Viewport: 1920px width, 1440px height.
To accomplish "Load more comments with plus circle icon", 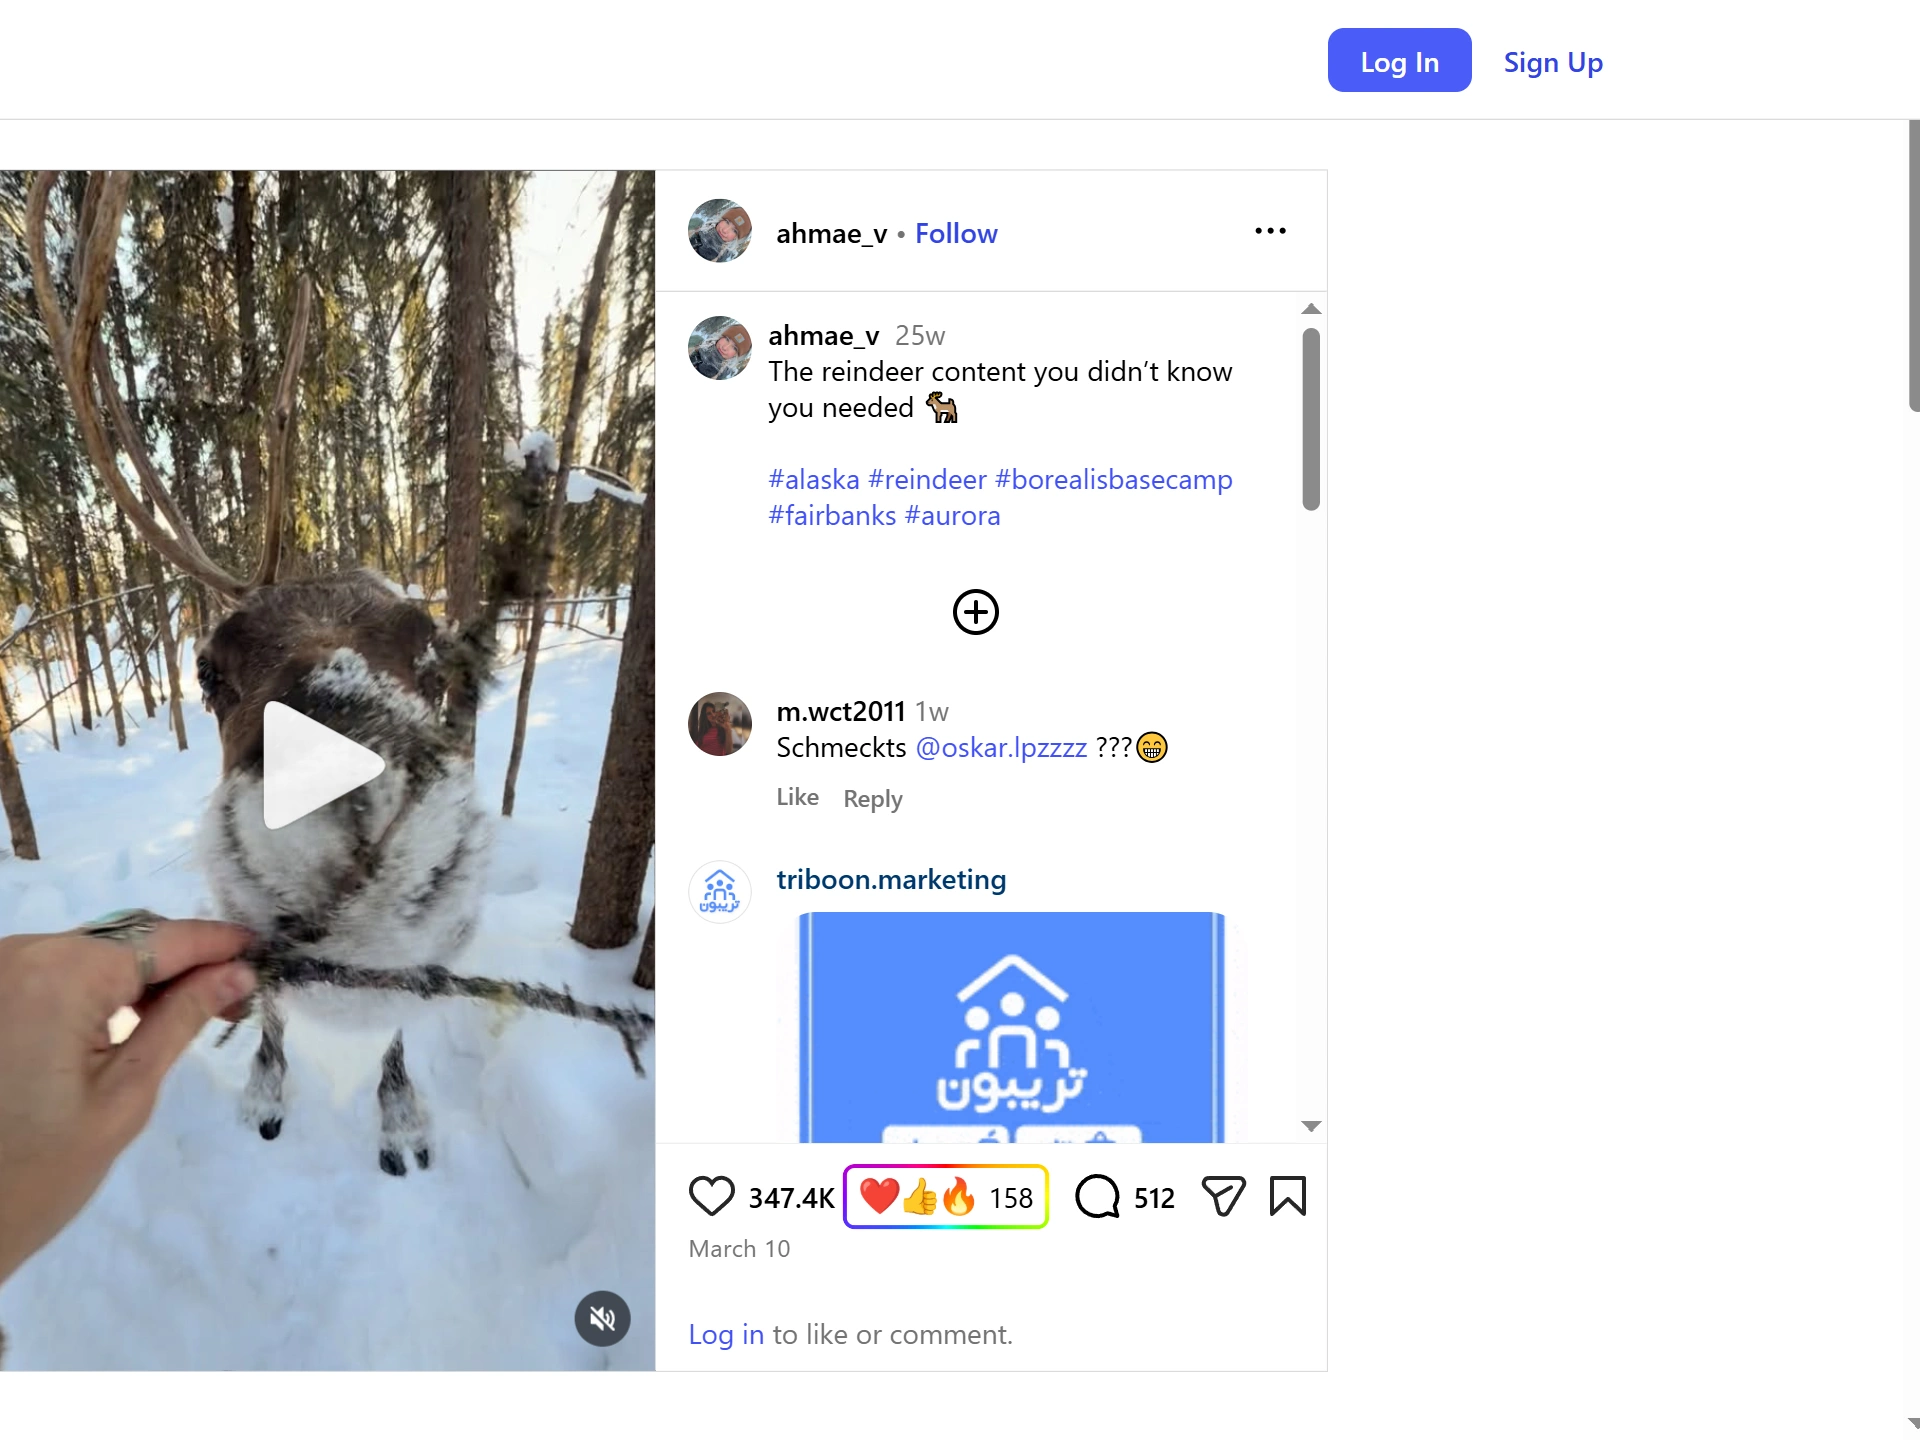I will click(976, 612).
